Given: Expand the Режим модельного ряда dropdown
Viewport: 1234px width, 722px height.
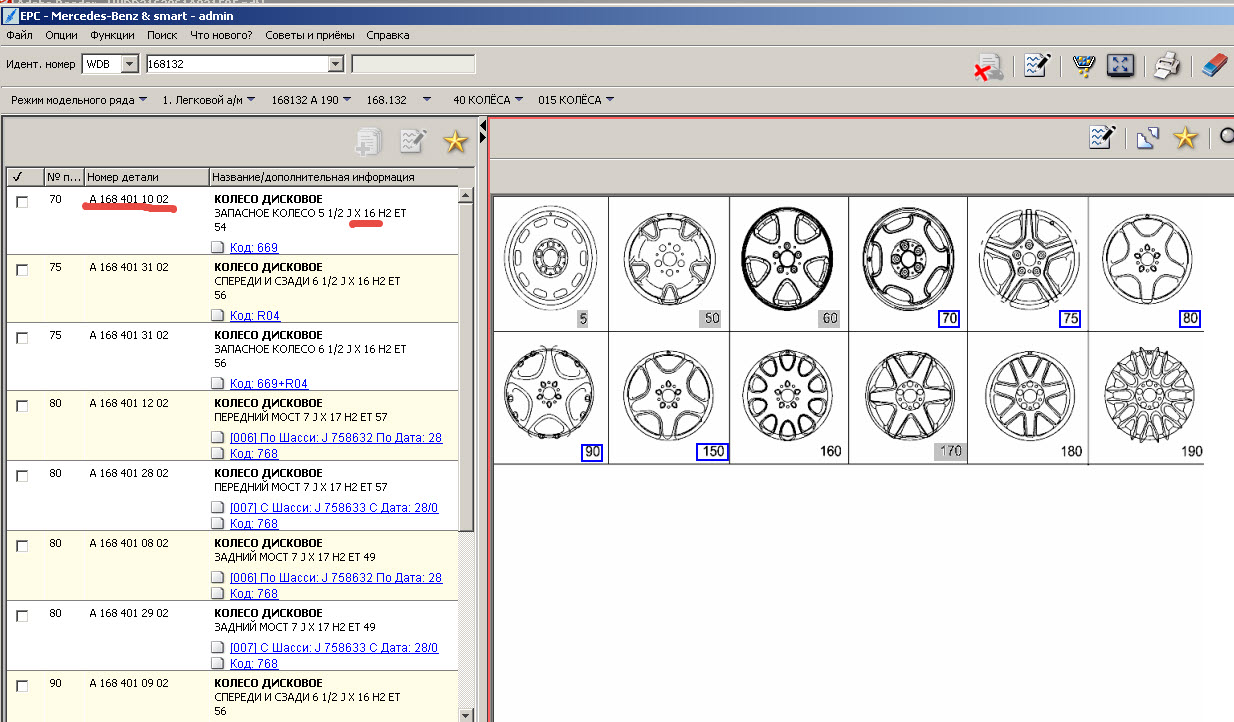Looking at the screenshot, I should pos(143,100).
